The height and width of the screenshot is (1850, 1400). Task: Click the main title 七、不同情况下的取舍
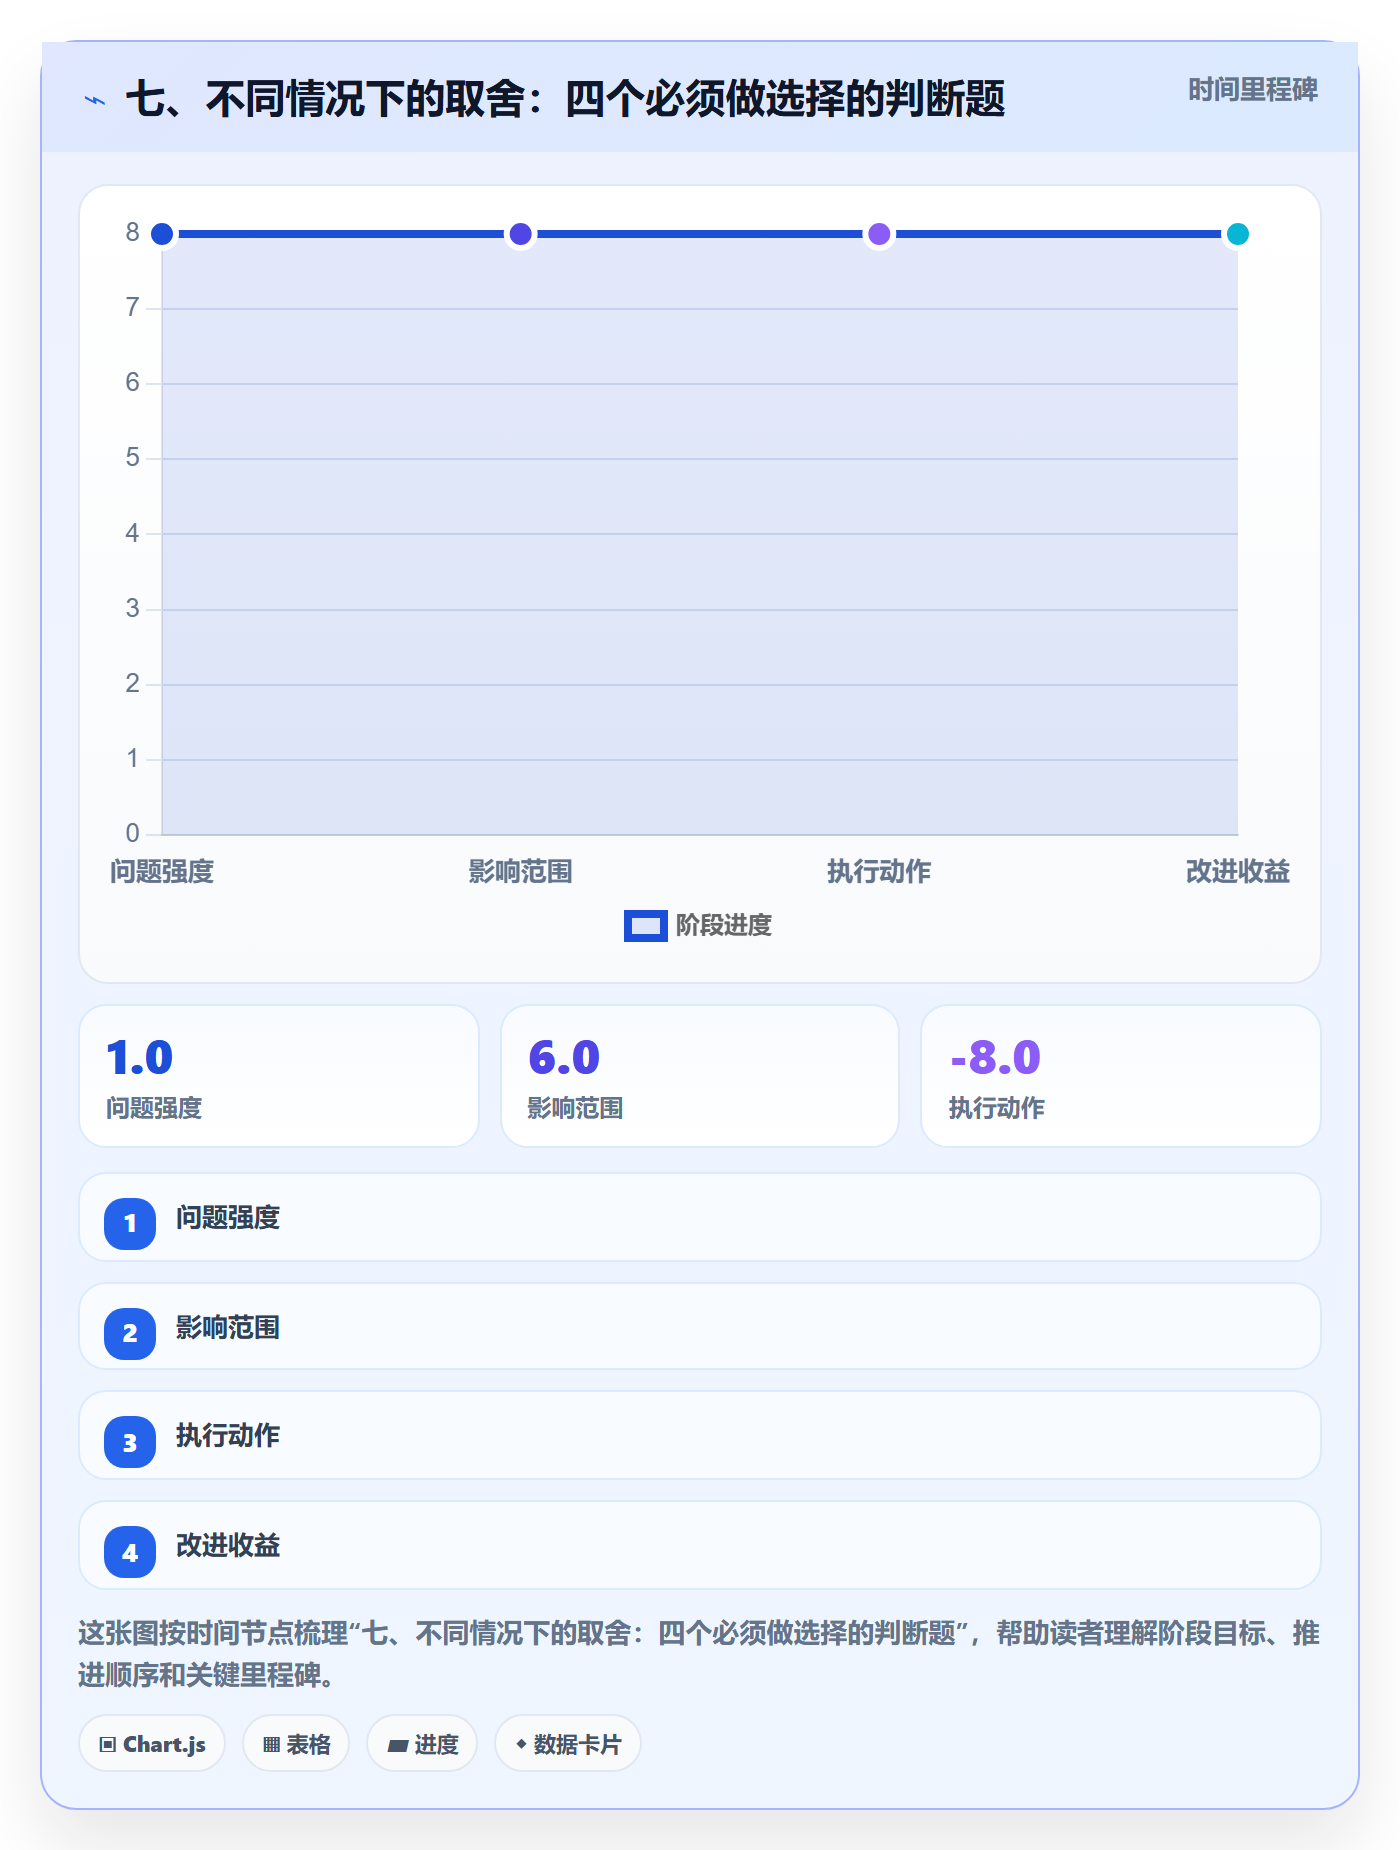pyautogui.click(x=565, y=99)
